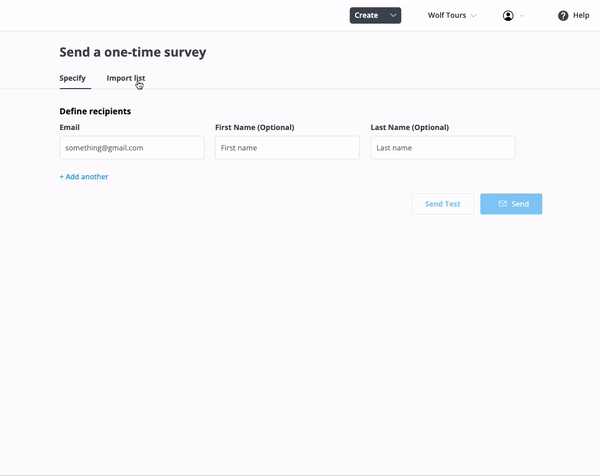Open the Wolf Tours account dropdown
This screenshot has width=600, height=476.
click(452, 15)
